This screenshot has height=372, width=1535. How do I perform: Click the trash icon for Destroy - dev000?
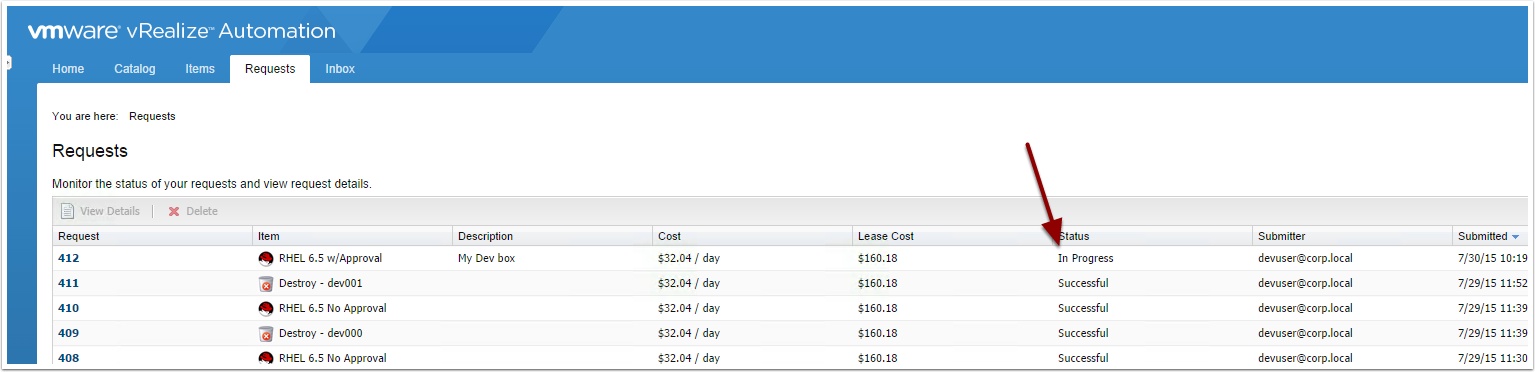[x=266, y=333]
